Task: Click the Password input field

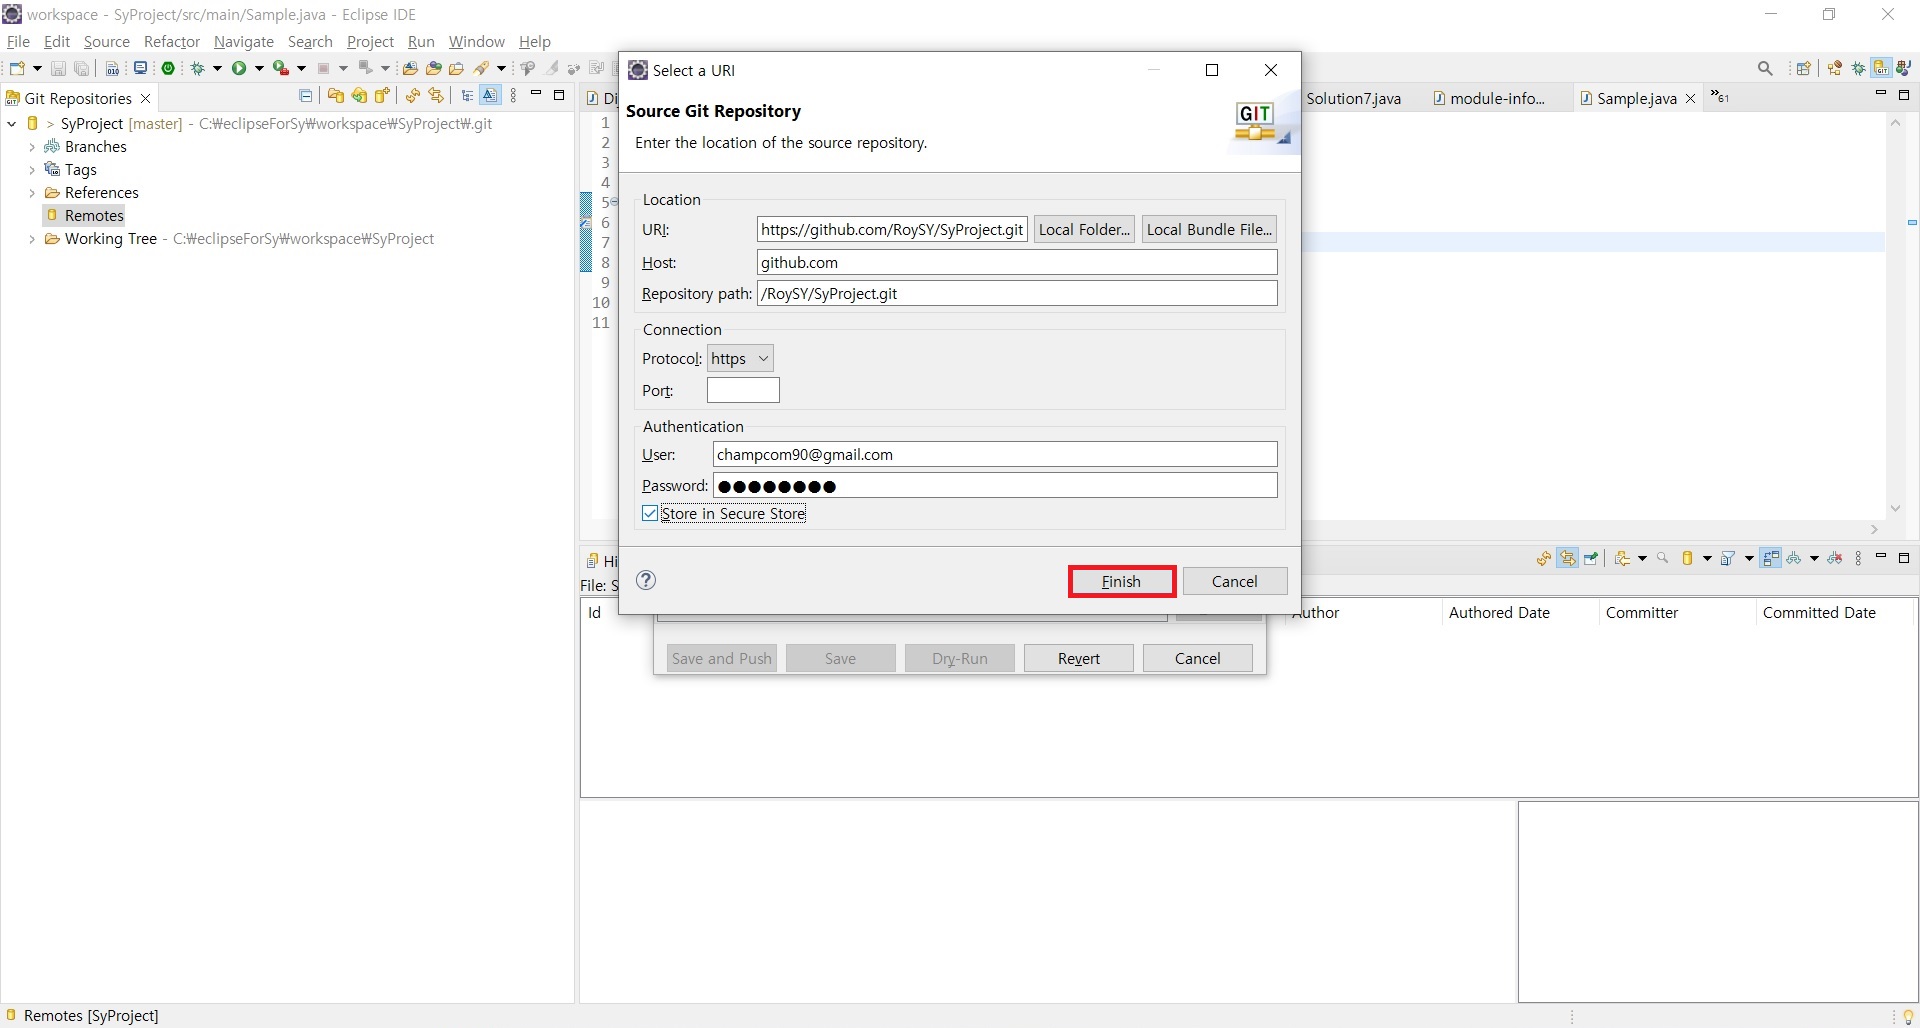Action: [x=995, y=486]
